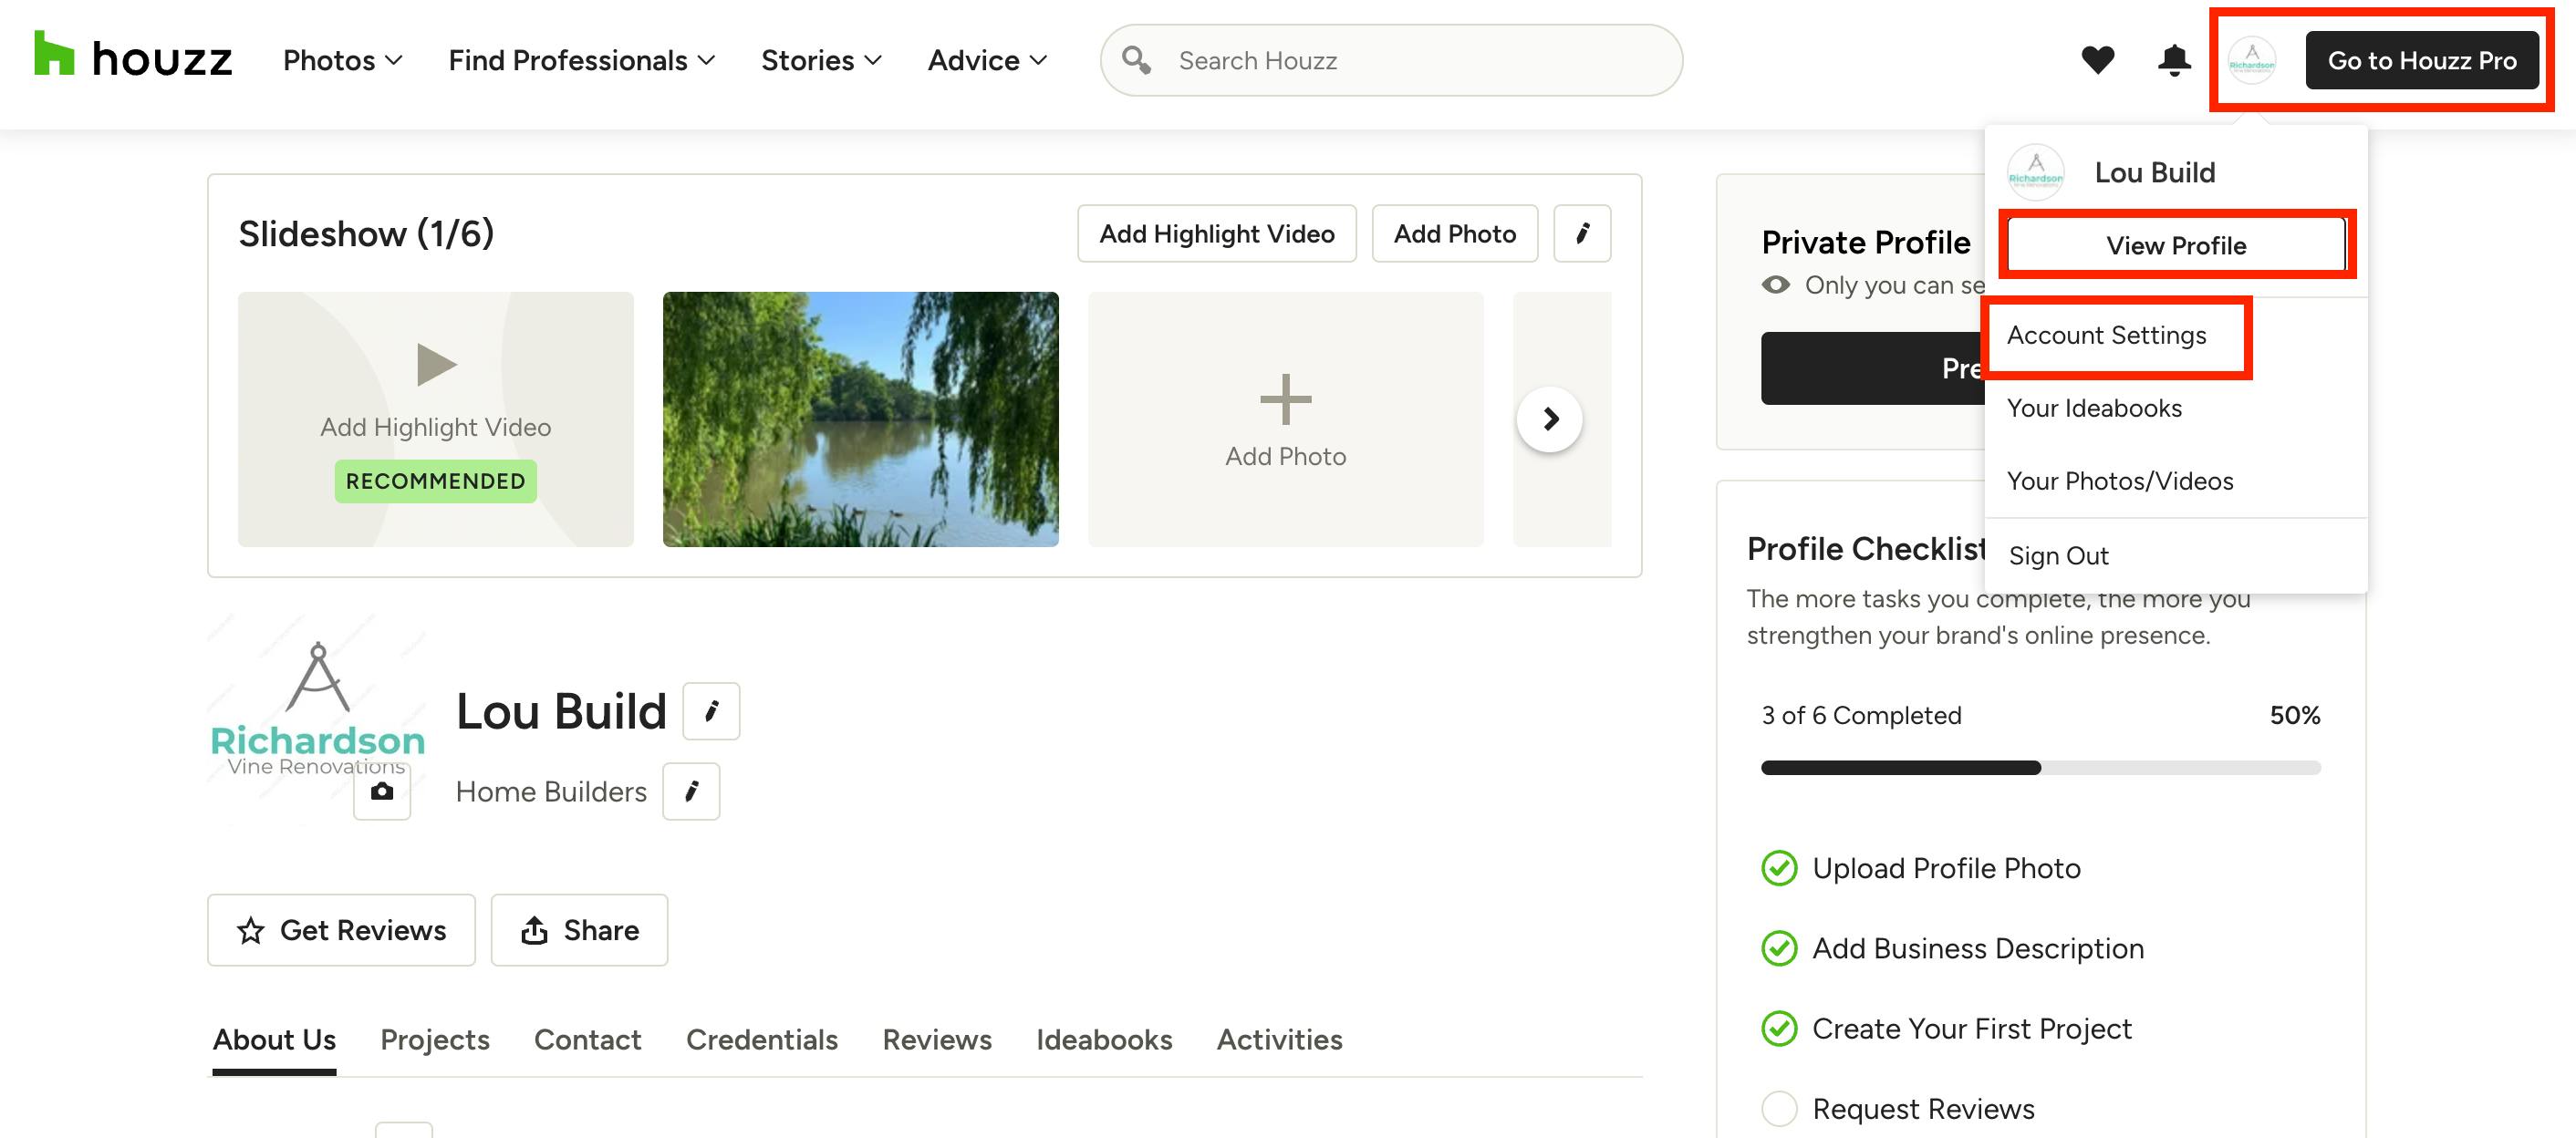This screenshot has width=2576, height=1138.
Task: Focus the Search Houzz input field
Action: click(x=1391, y=60)
